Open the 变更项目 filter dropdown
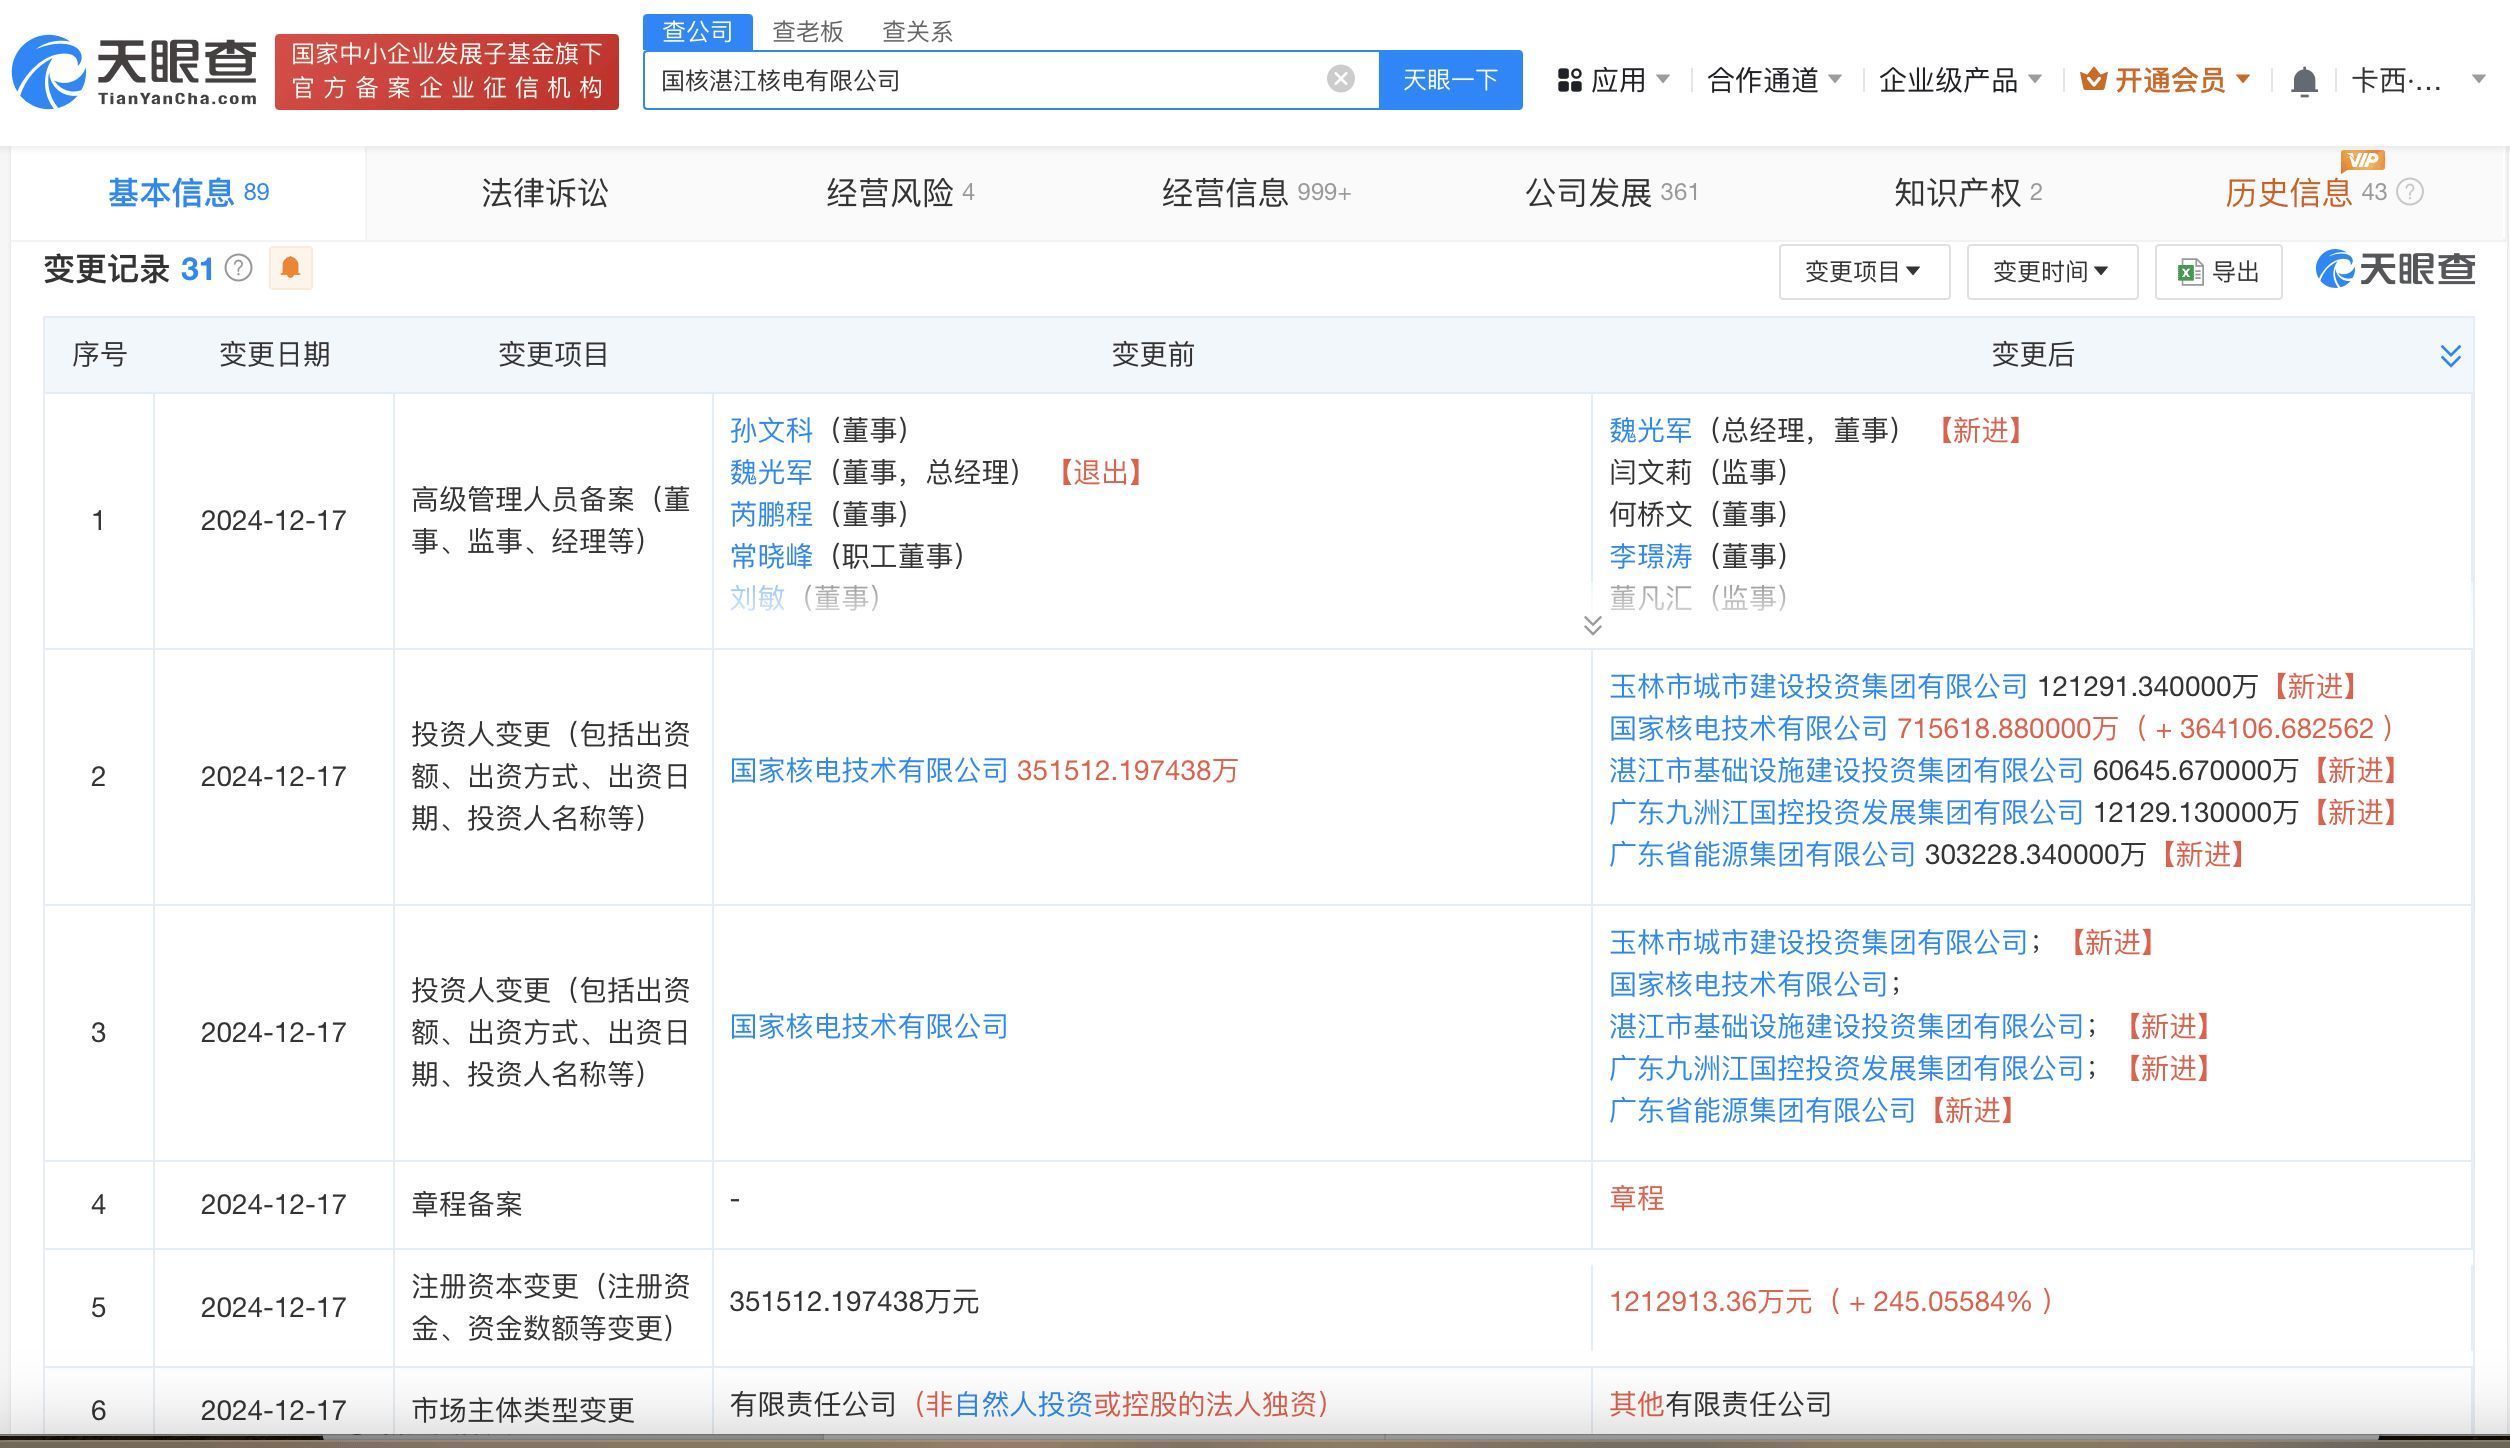The width and height of the screenshot is (2510, 1448). (1863, 271)
